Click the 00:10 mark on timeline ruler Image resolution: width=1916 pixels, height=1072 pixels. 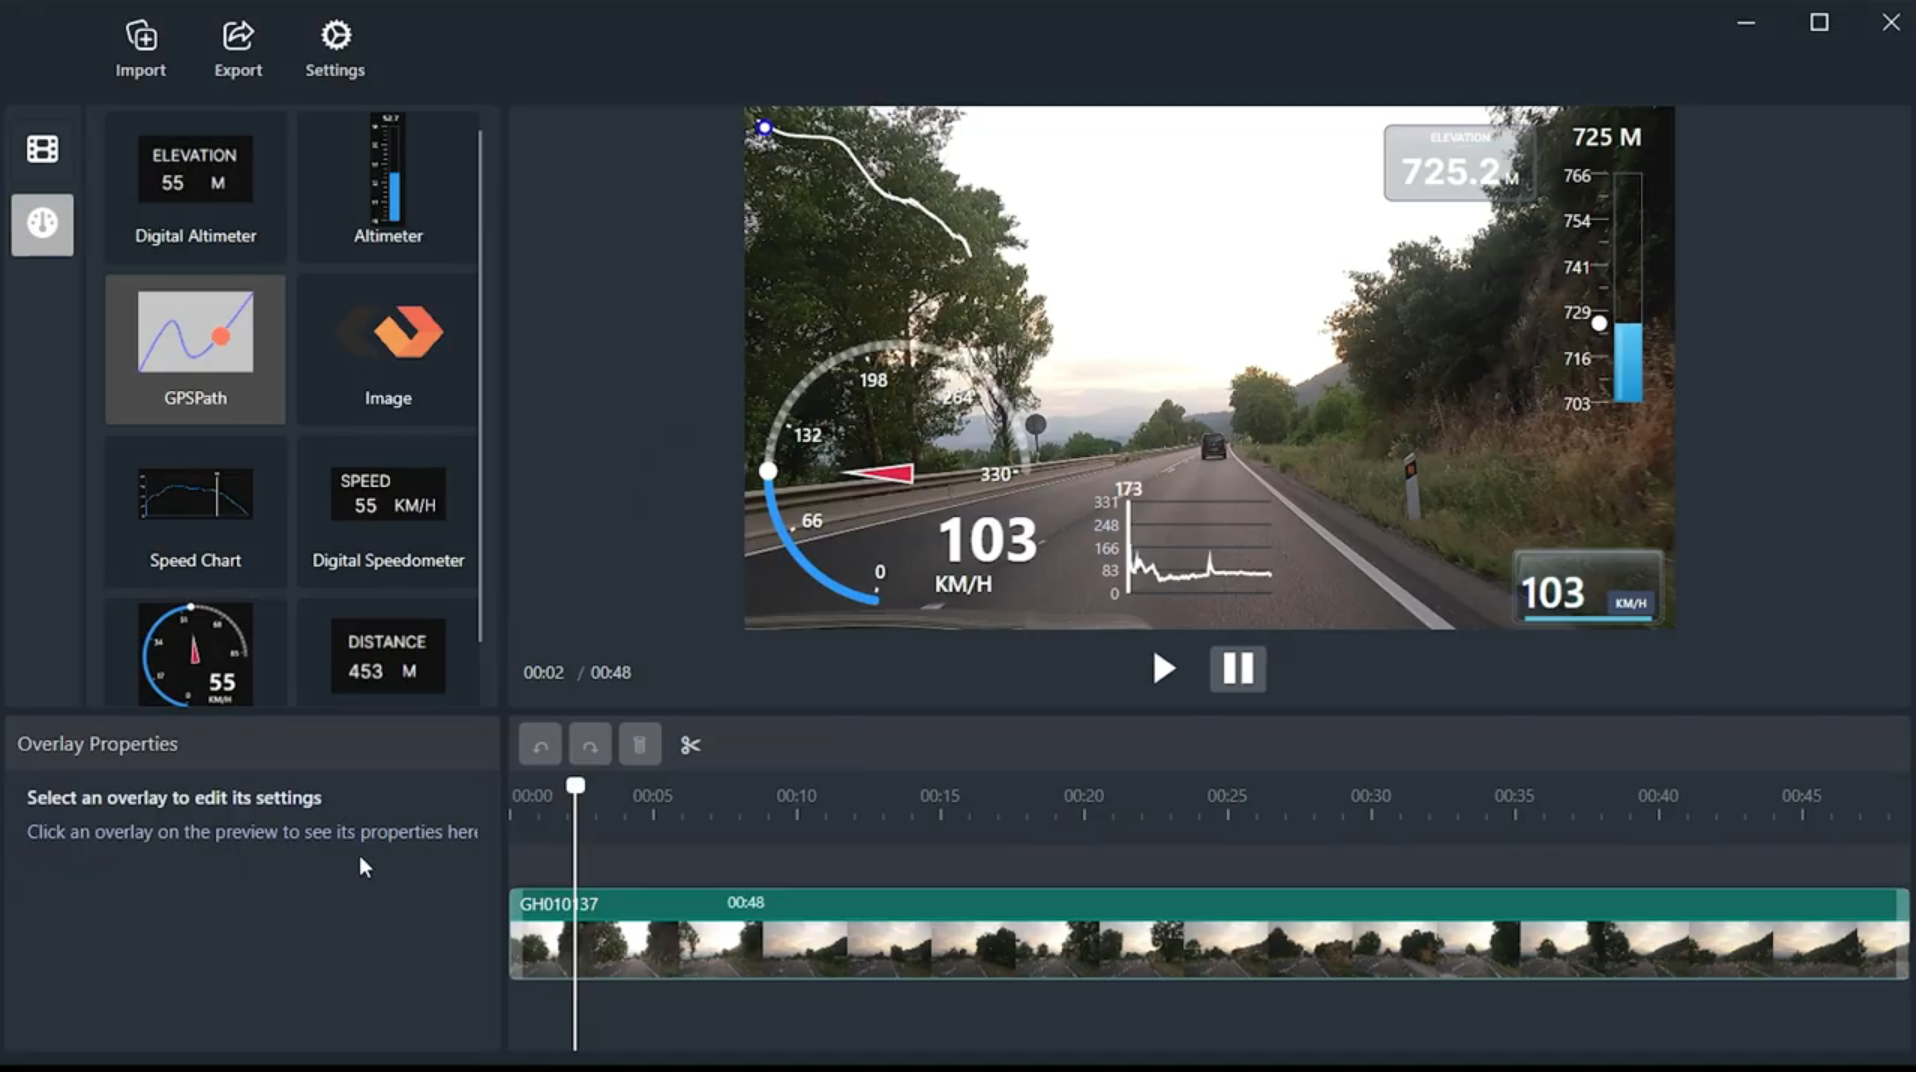coord(796,796)
